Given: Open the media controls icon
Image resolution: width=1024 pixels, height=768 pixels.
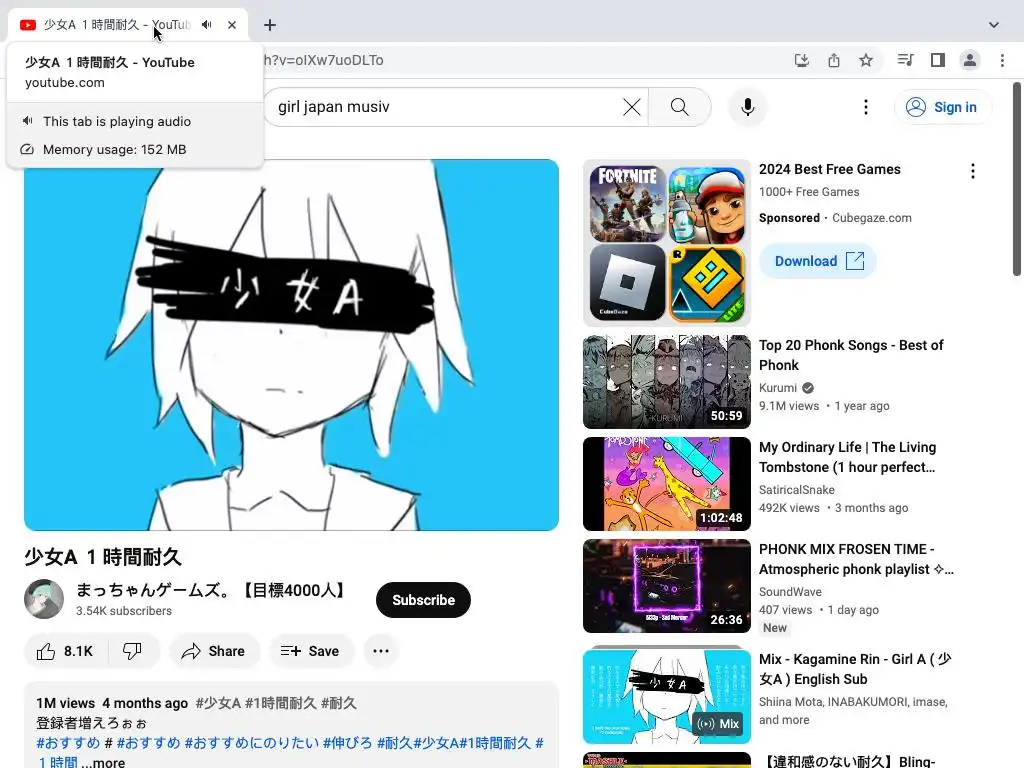Looking at the screenshot, I should click(x=905, y=60).
